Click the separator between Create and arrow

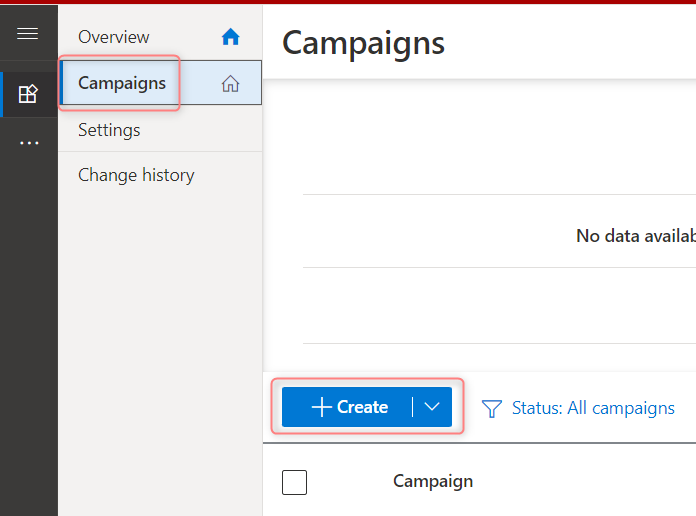click(x=412, y=407)
